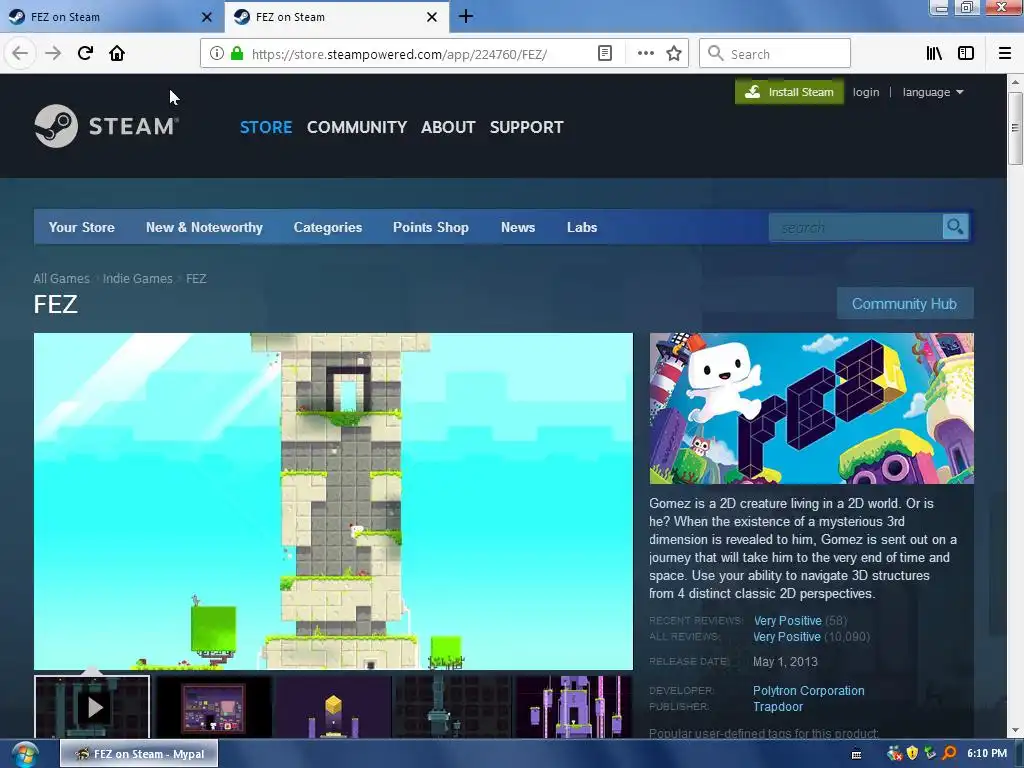Follow the Indie Games breadcrumb link
This screenshot has width=1024, height=768.
point(138,278)
